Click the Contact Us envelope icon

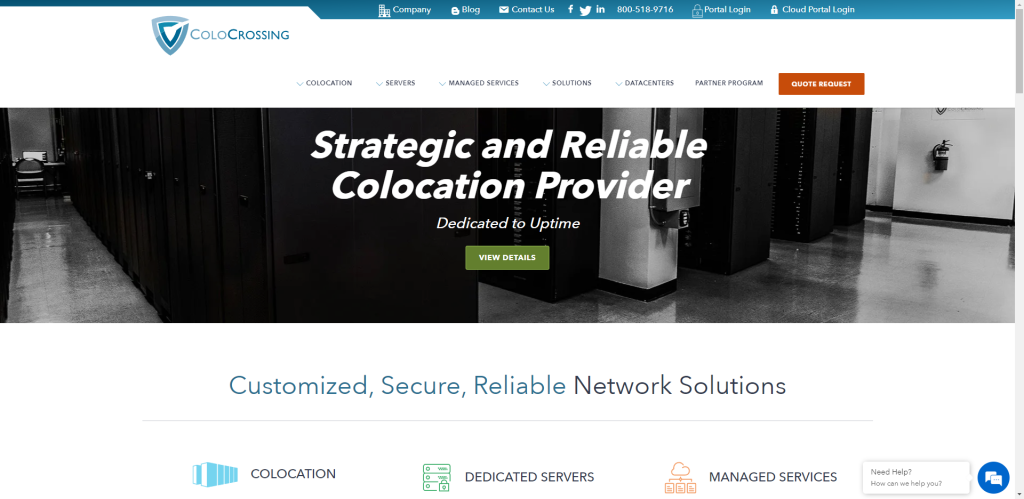point(504,10)
